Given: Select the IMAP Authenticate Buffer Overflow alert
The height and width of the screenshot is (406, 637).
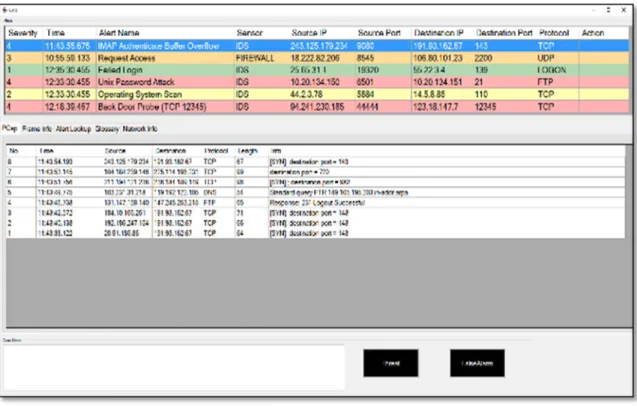Looking at the screenshot, I should pyautogui.click(x=317, y=46).
